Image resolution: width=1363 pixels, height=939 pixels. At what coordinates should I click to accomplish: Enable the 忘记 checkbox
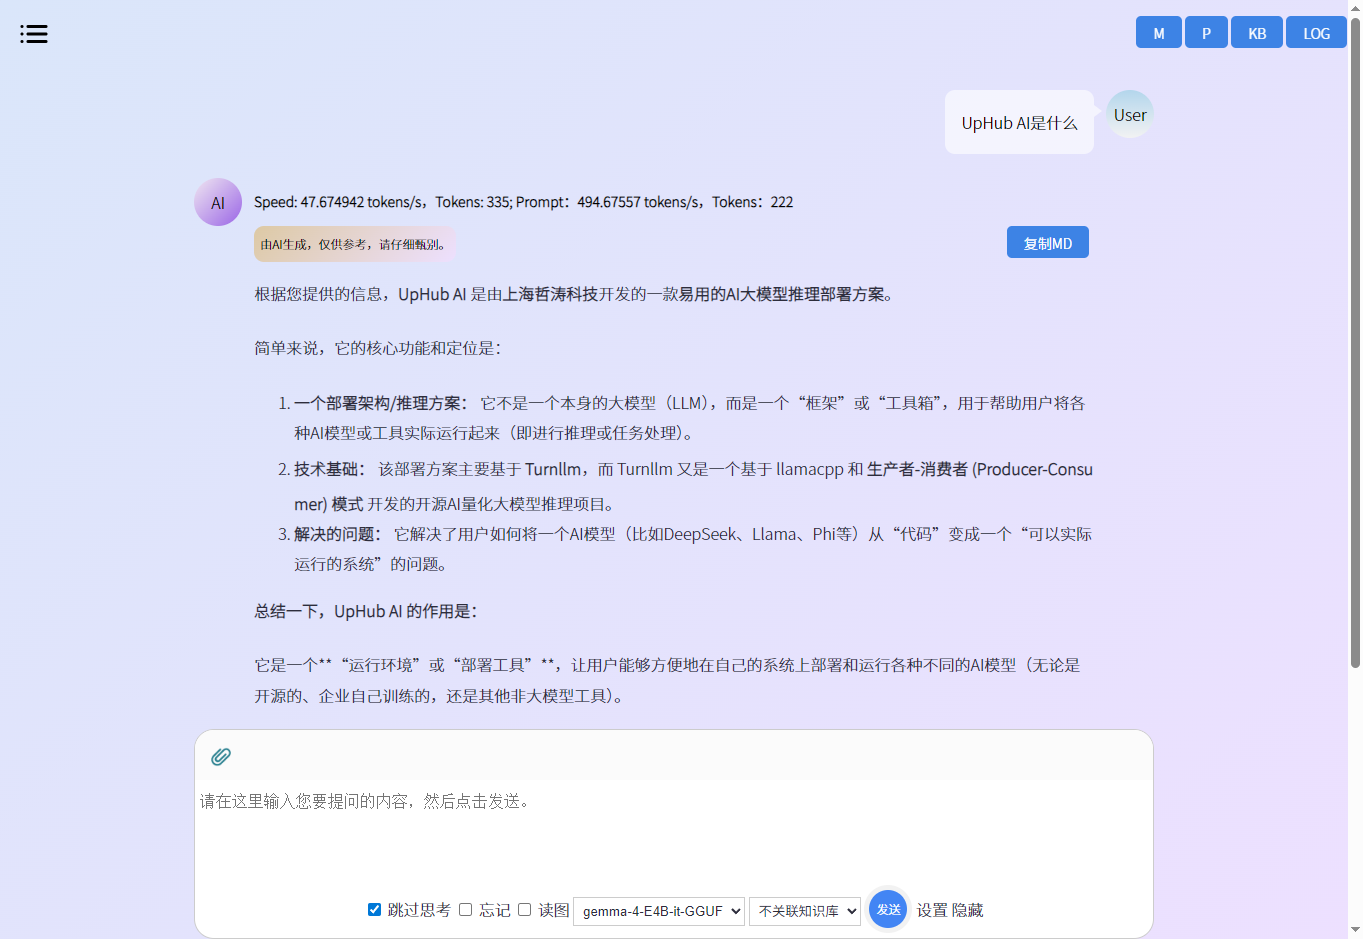(x=465, y=910)
